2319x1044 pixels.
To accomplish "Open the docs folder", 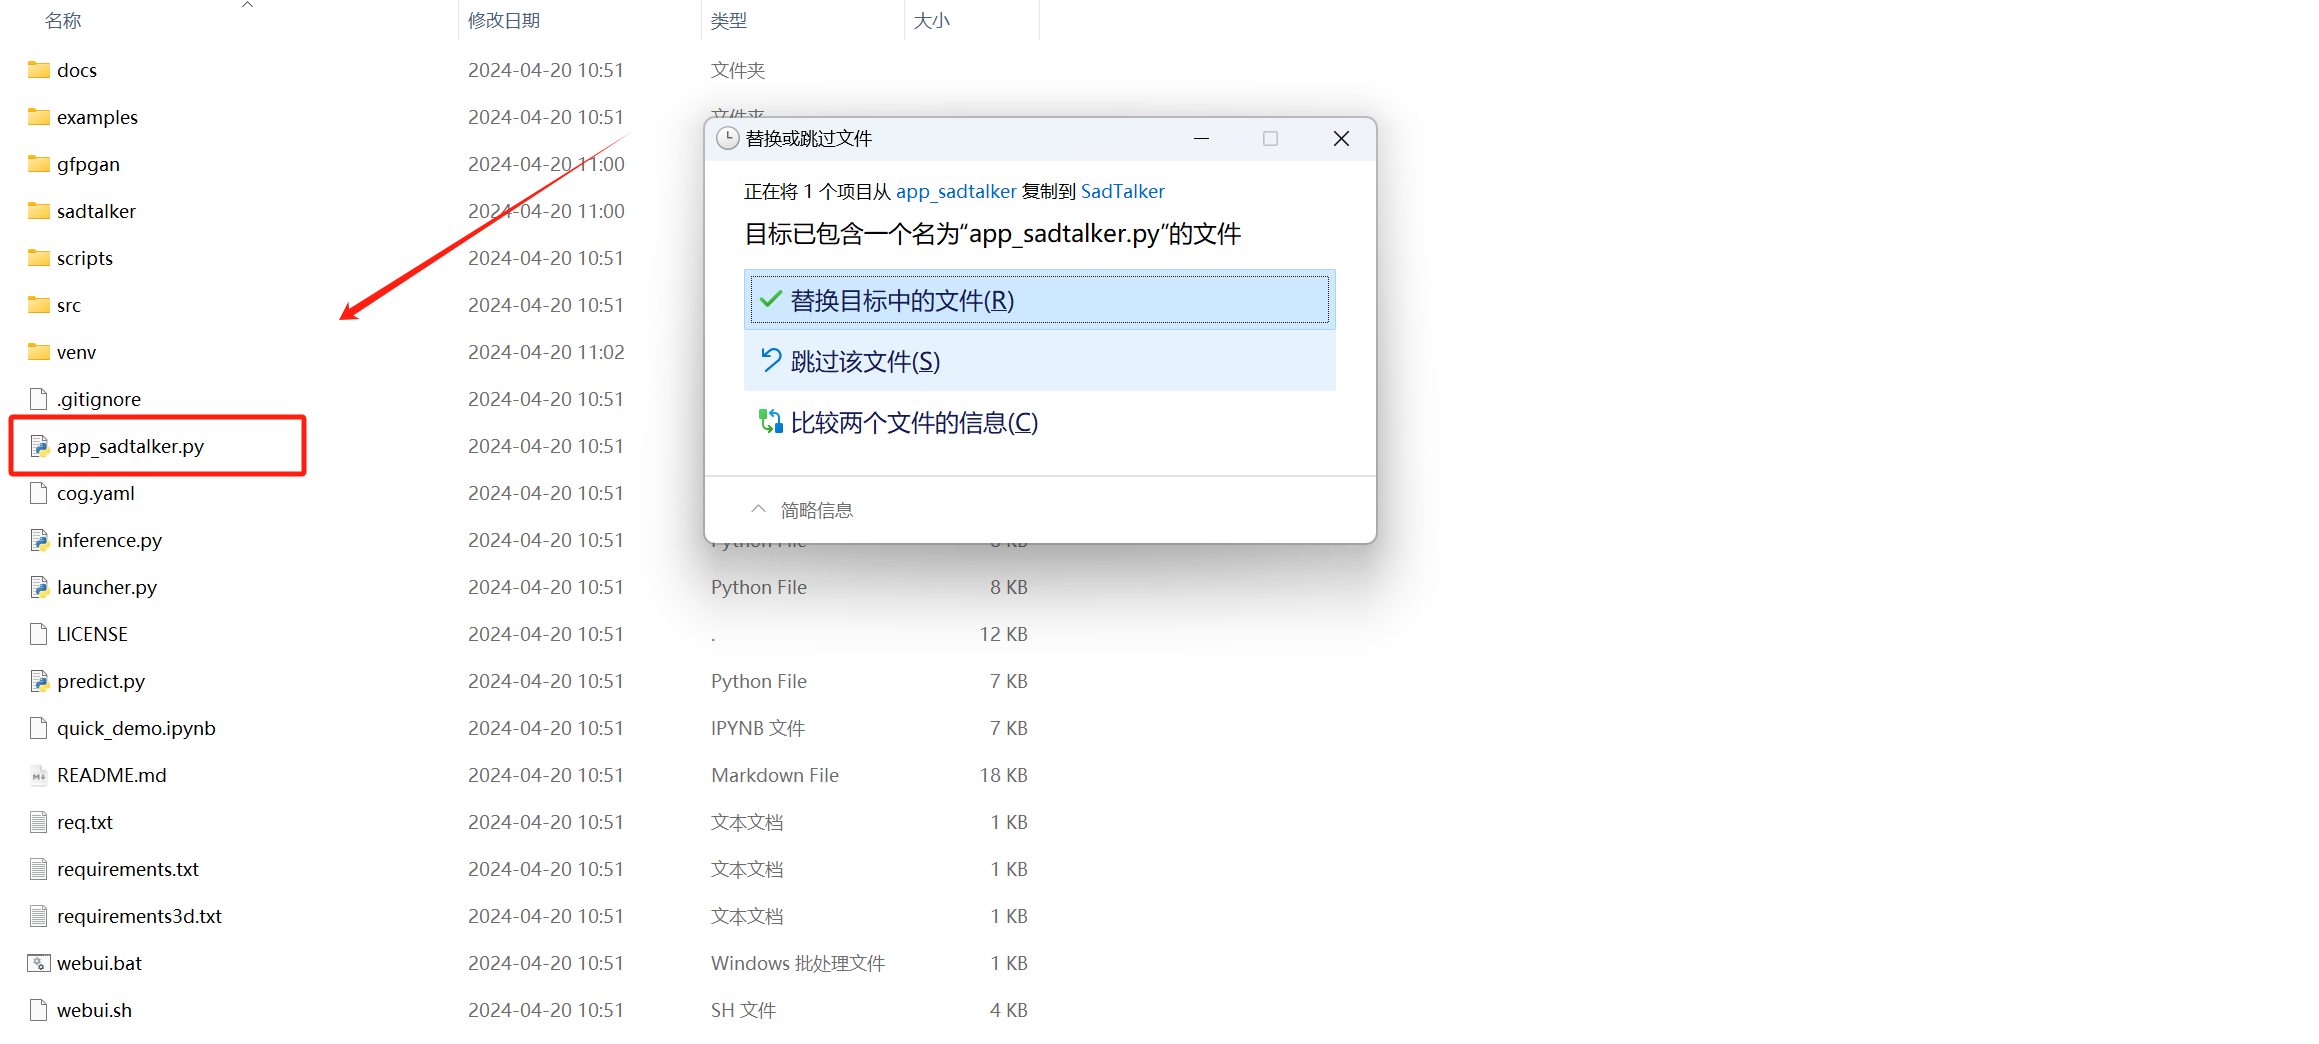I will 77,70.
